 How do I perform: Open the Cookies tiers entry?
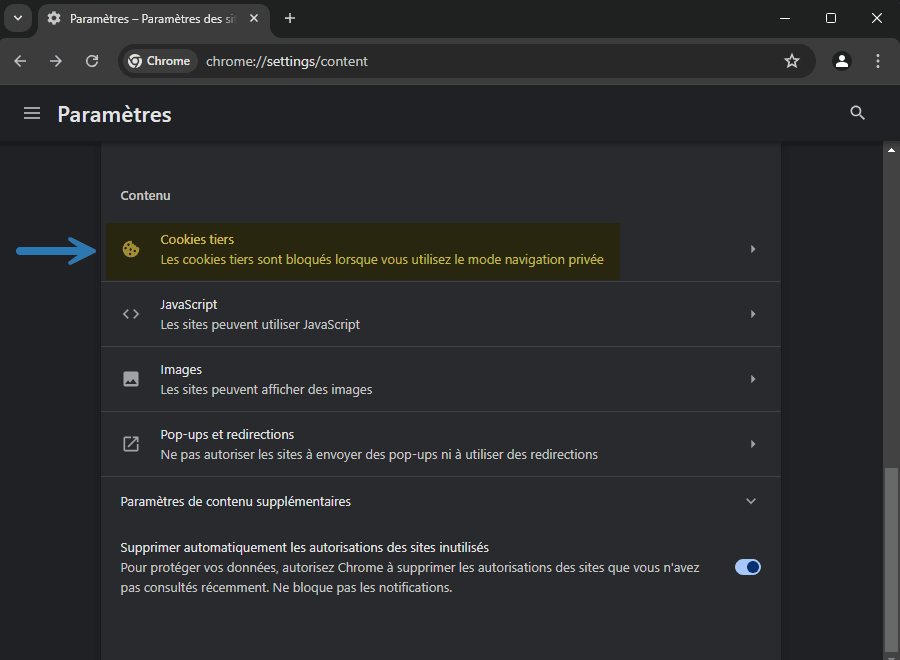point(441,249)
